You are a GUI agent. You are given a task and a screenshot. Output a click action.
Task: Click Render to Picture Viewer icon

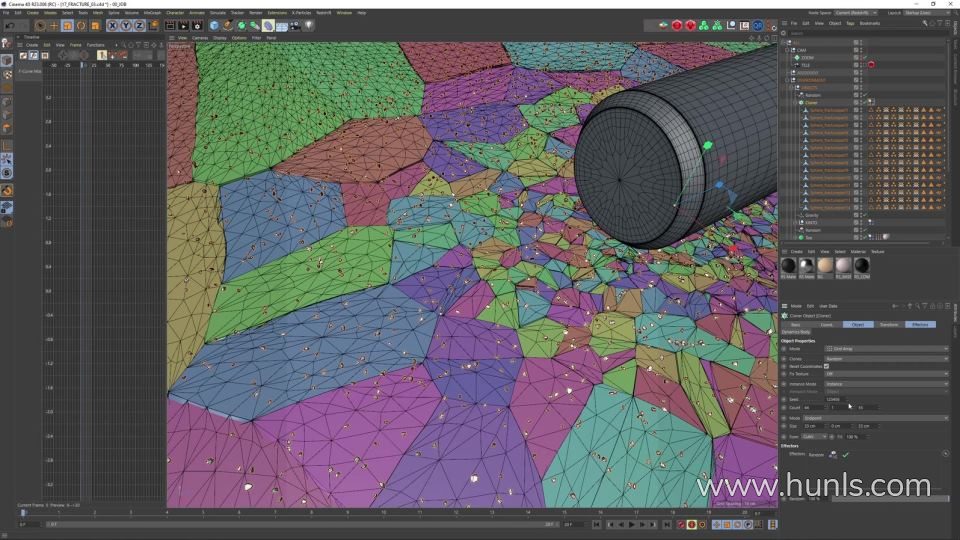[183, 26]
